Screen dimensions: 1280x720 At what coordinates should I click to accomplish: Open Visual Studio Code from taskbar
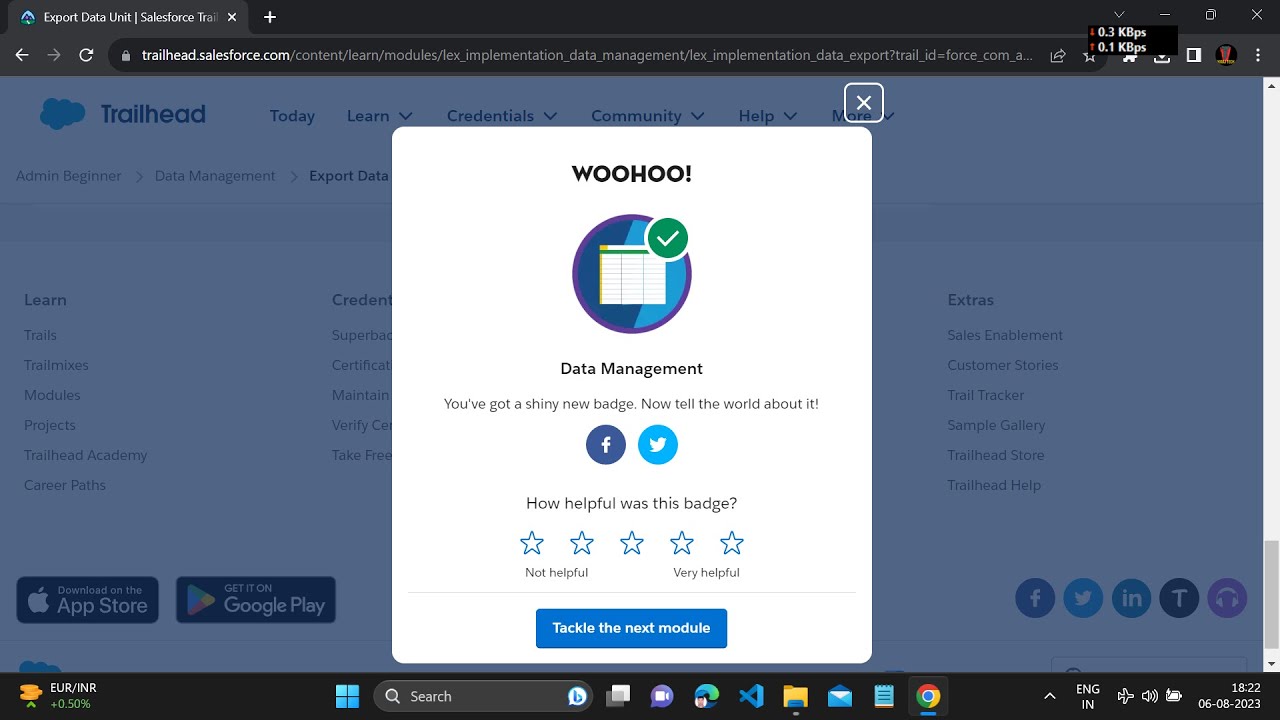pos(751,696)
